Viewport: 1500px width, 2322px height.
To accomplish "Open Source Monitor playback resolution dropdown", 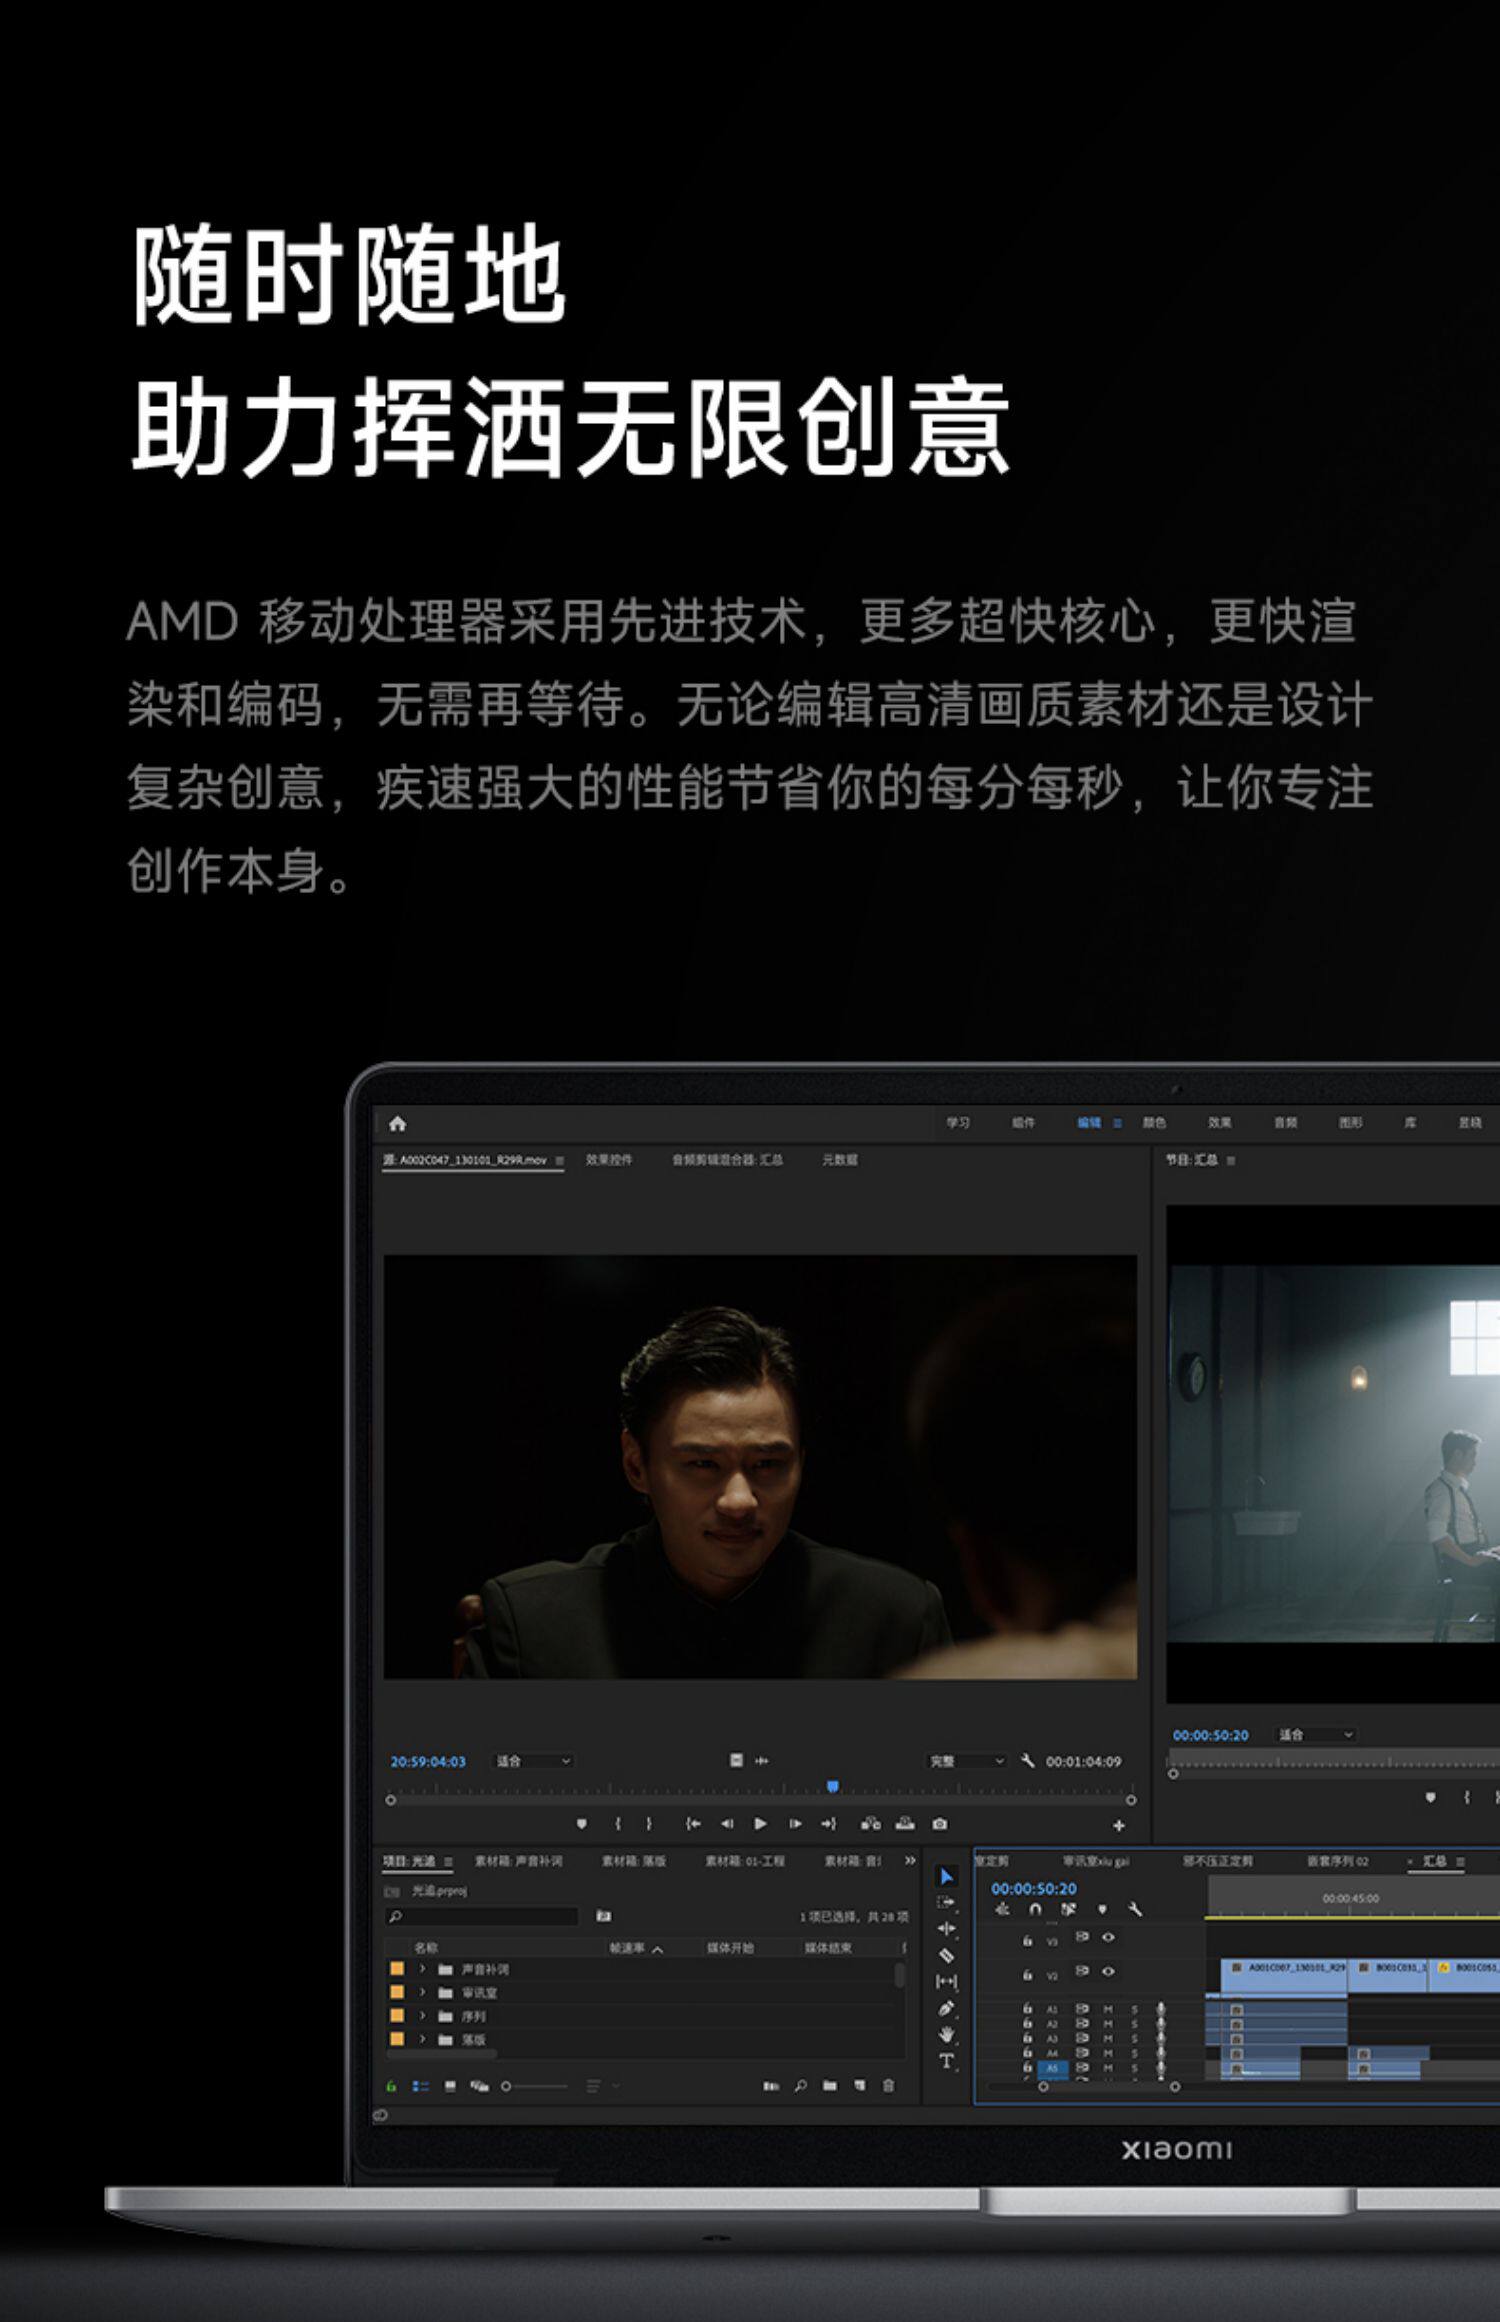I will coord(967,1761).
